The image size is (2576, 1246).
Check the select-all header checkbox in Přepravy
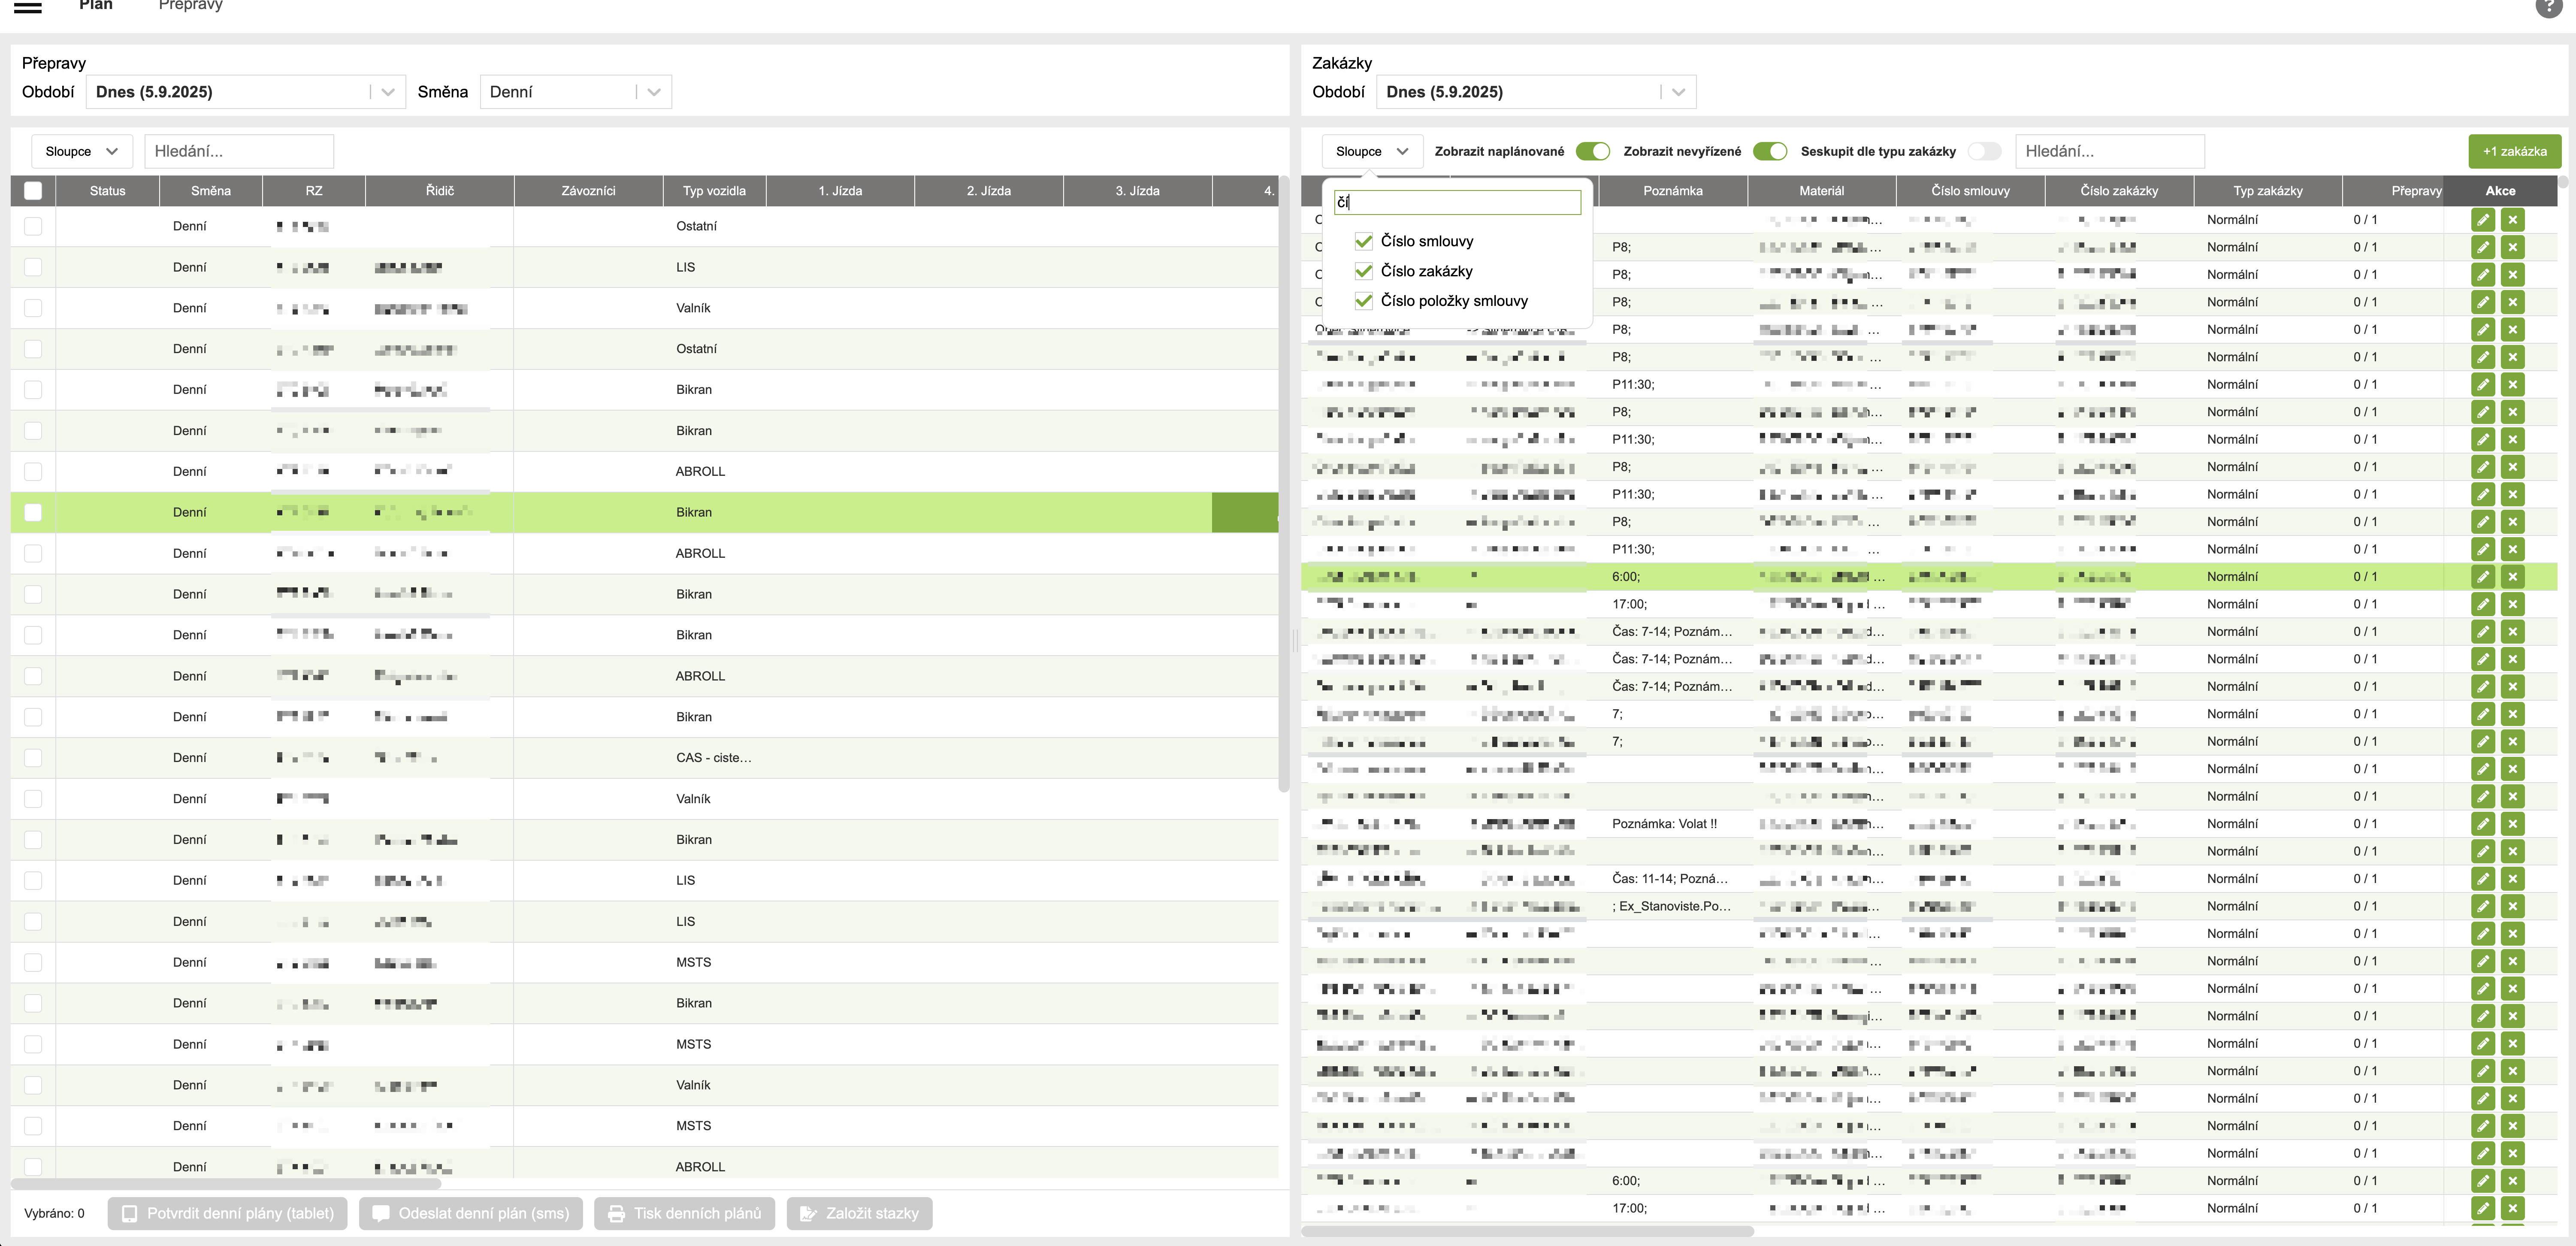(33, 191)
